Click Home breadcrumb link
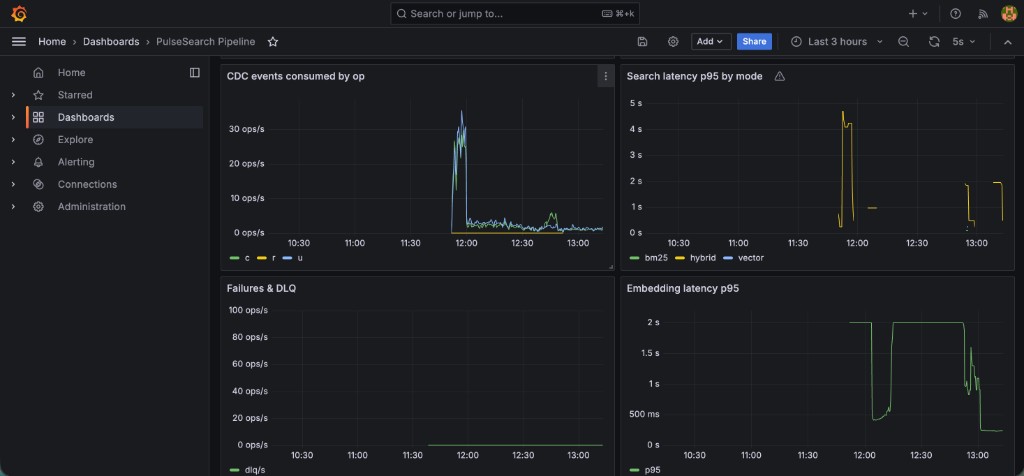This screenshot has height=476, width=1024. click(52, 42)
